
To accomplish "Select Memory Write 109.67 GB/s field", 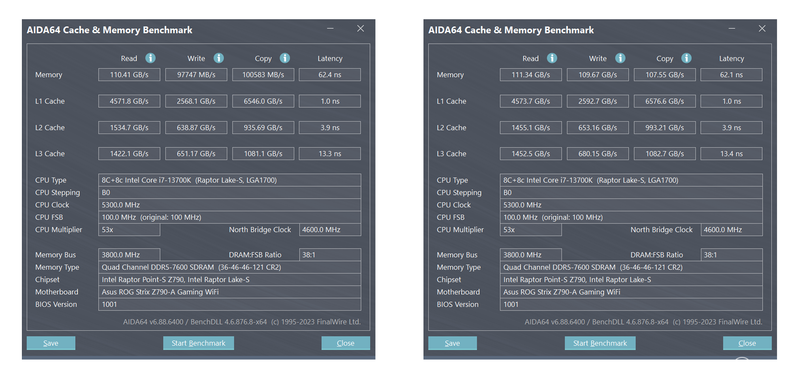I will 597,74.
